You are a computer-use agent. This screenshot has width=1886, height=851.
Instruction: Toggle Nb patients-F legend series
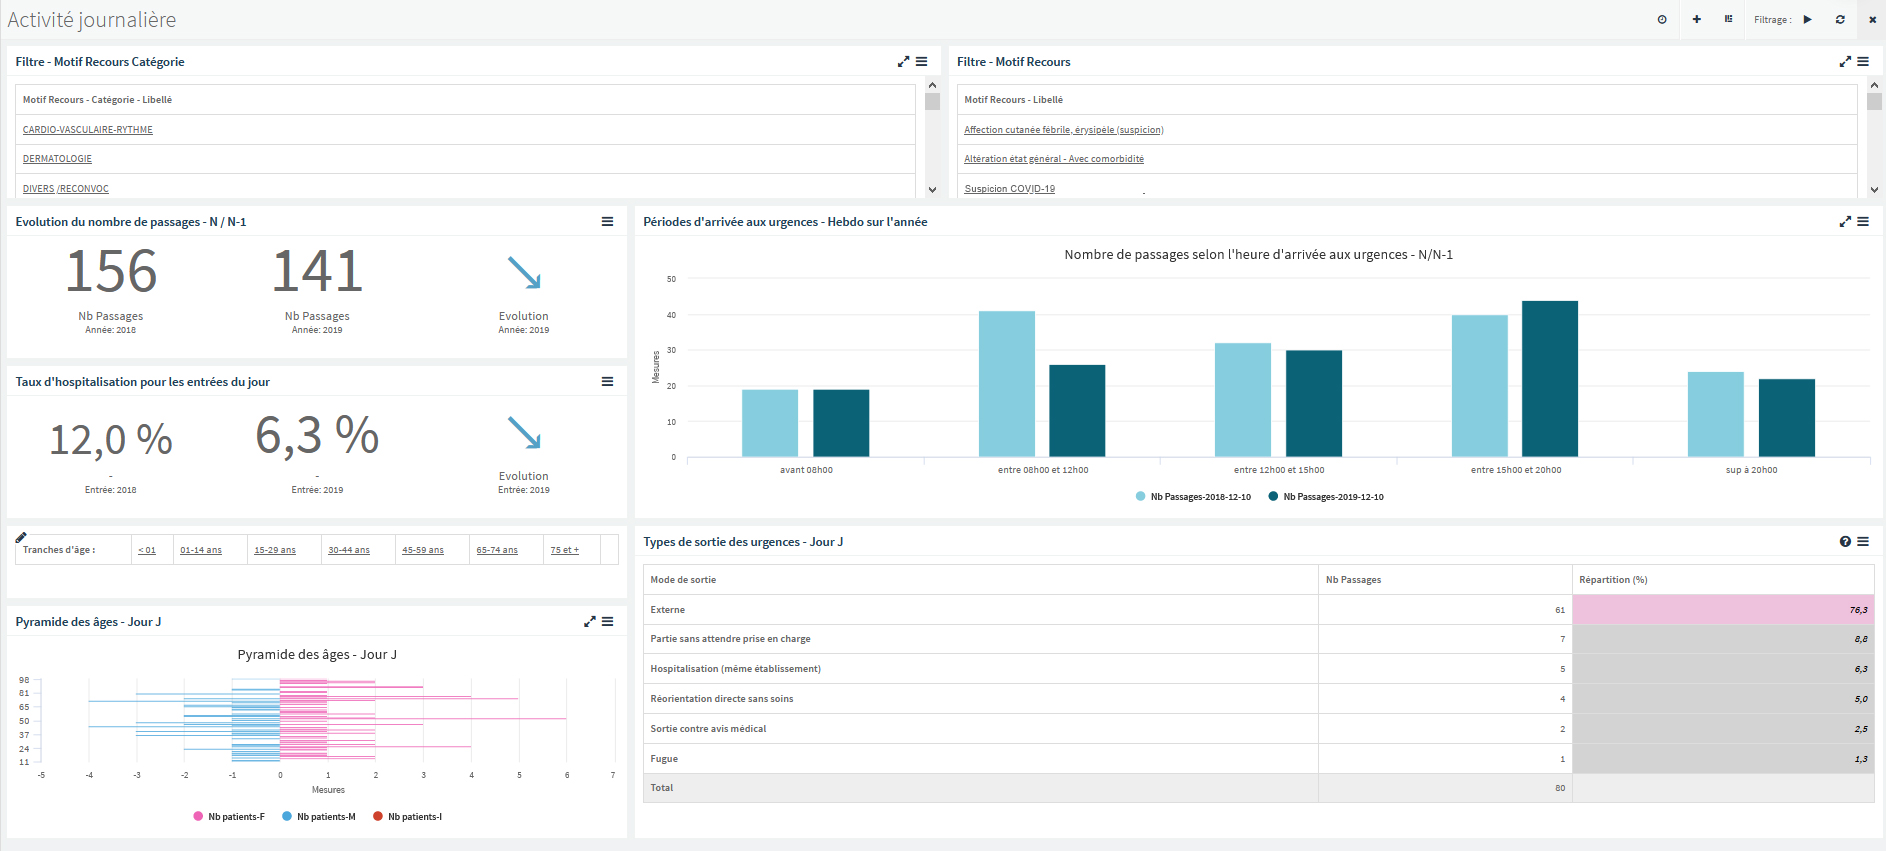(229, 817)
